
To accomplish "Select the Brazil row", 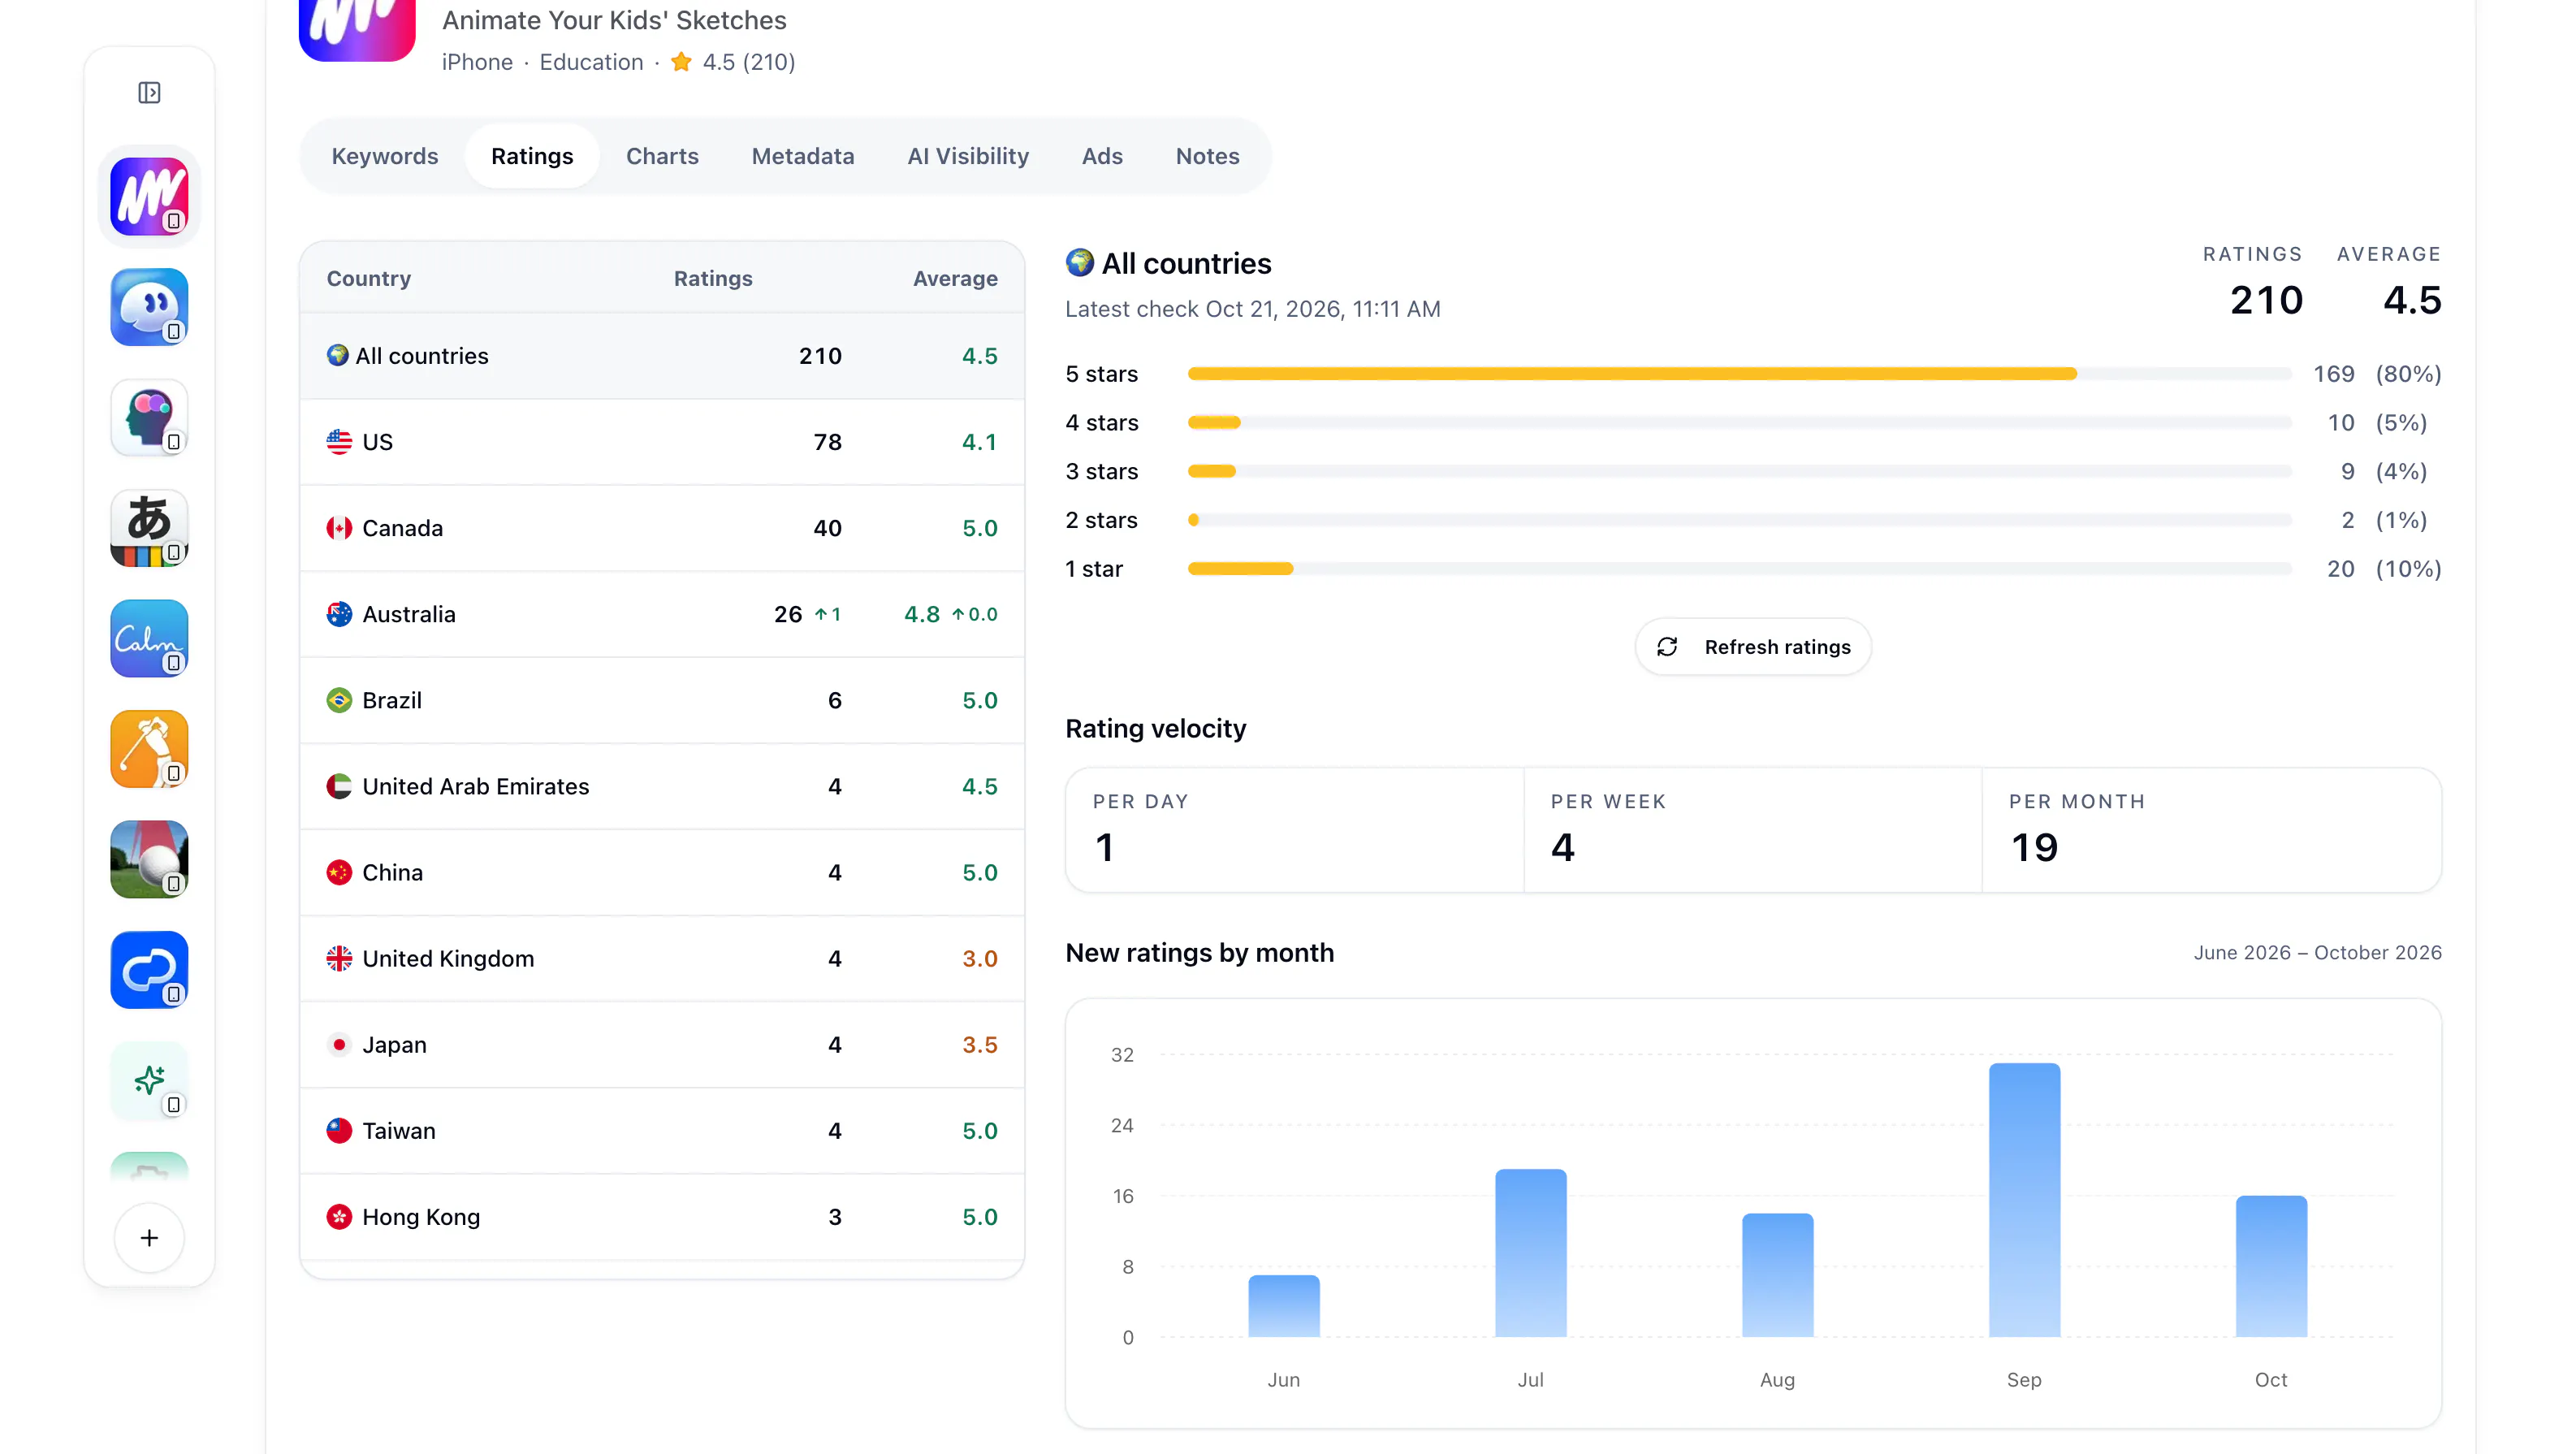I will coord(662,700).
